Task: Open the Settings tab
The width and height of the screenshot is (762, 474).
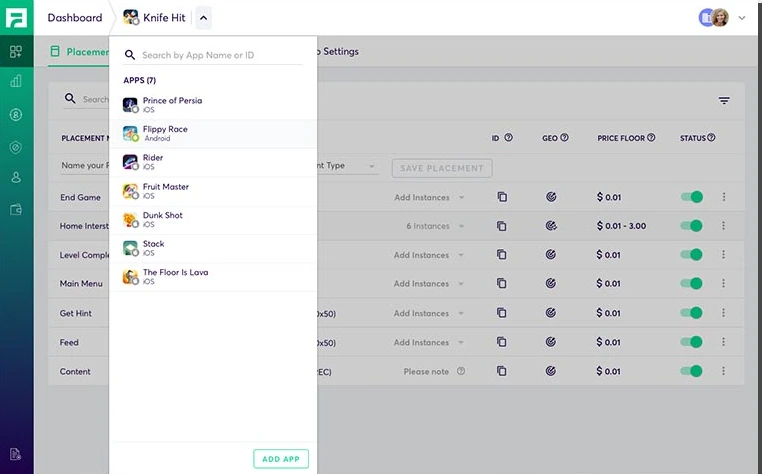Action: (x=340, y=51)
